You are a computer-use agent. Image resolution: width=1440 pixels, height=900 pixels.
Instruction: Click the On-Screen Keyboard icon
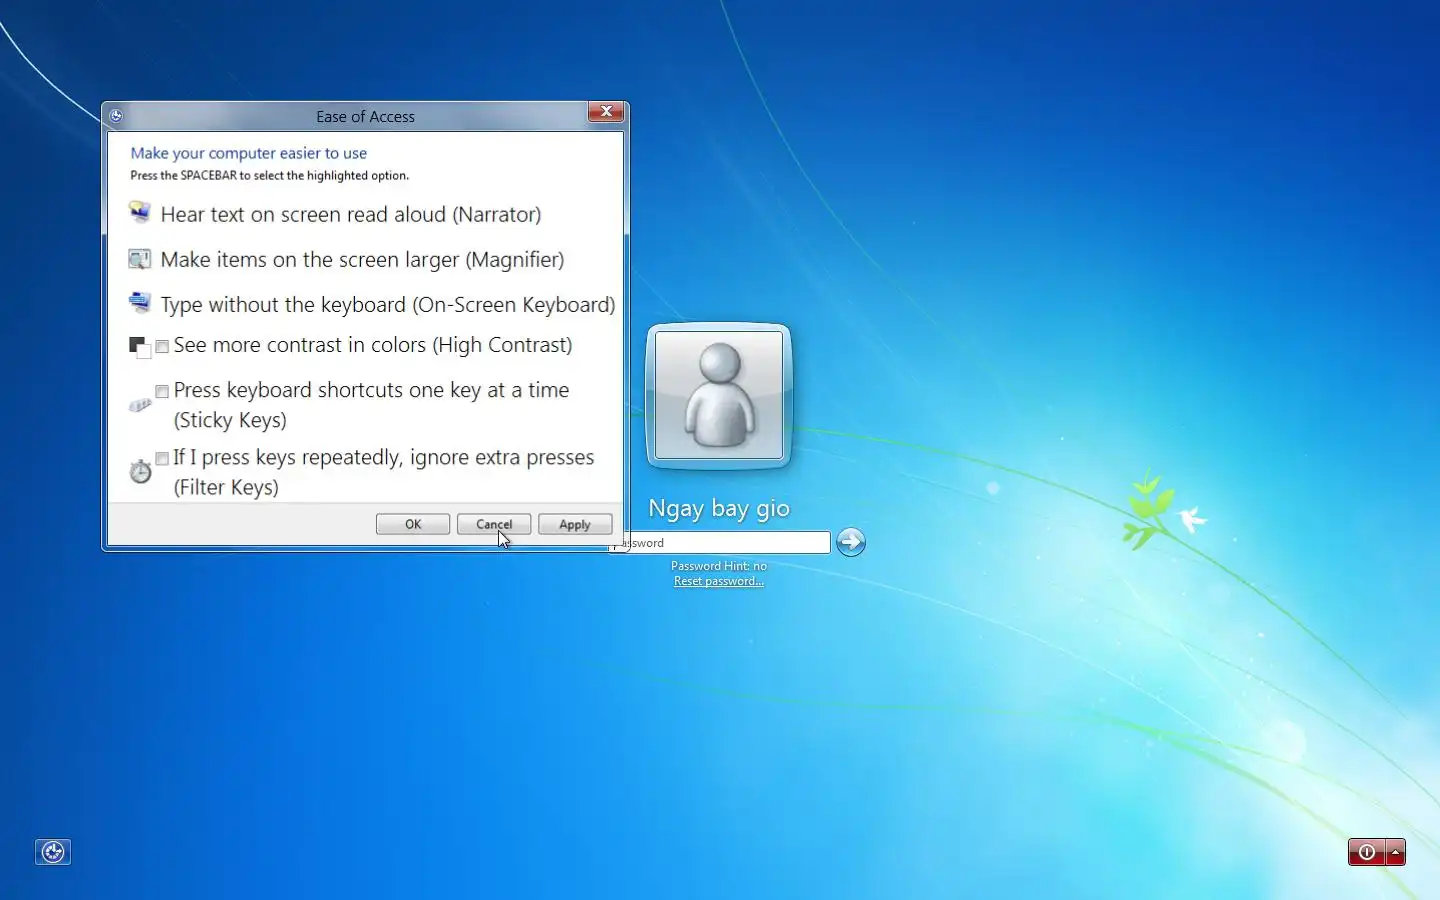(x=140, y=303)
